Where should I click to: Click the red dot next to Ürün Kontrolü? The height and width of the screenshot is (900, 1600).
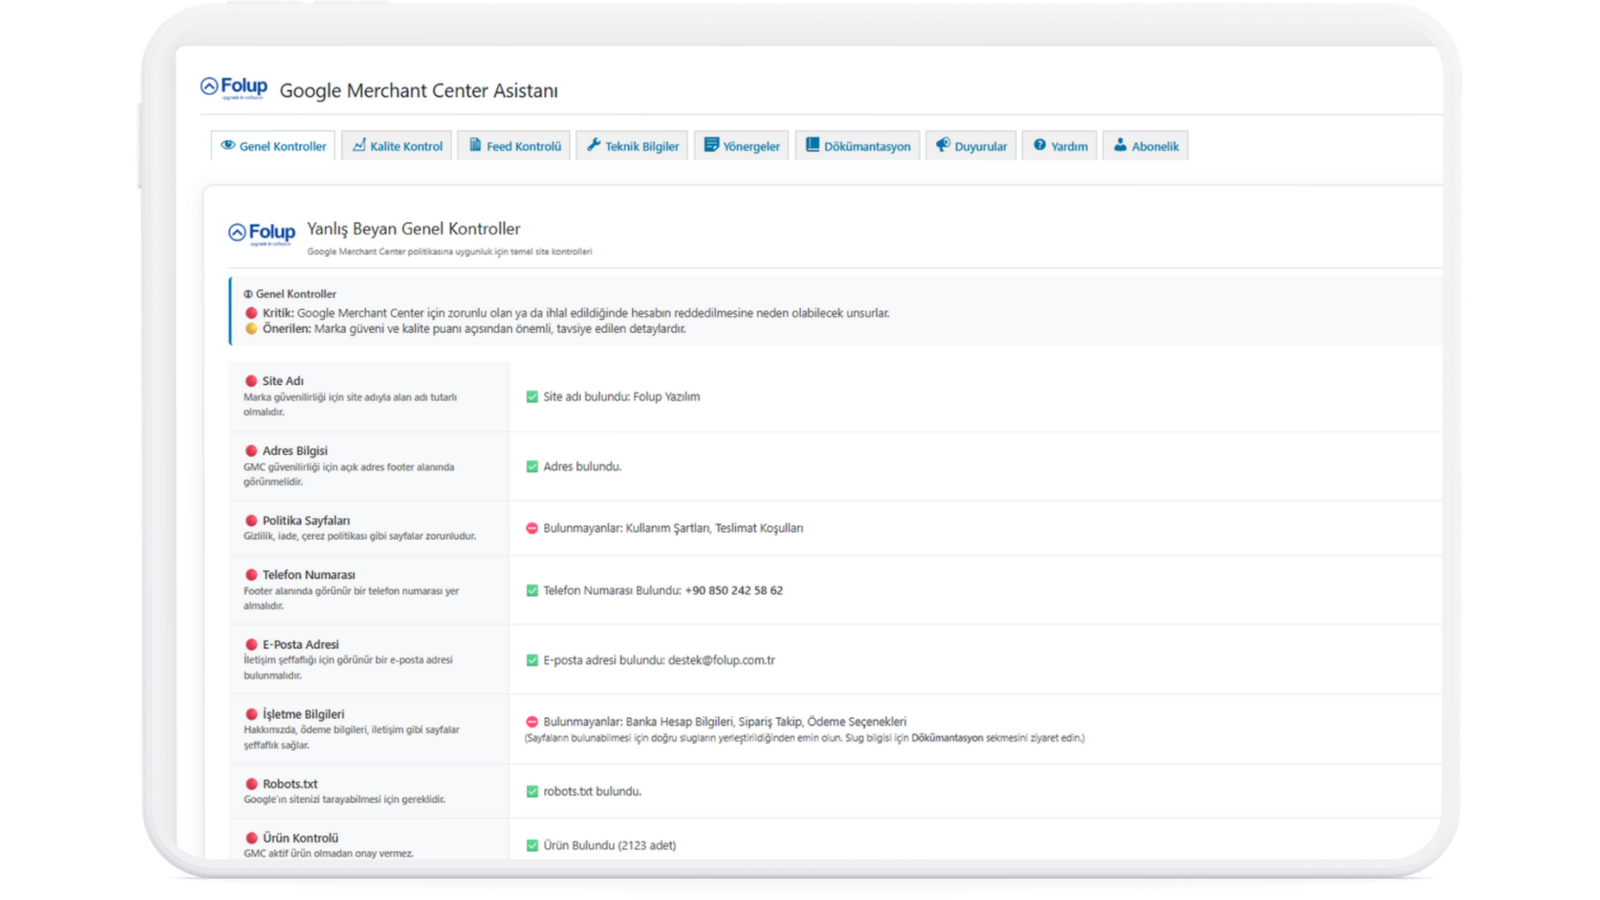tap(251, 838)
